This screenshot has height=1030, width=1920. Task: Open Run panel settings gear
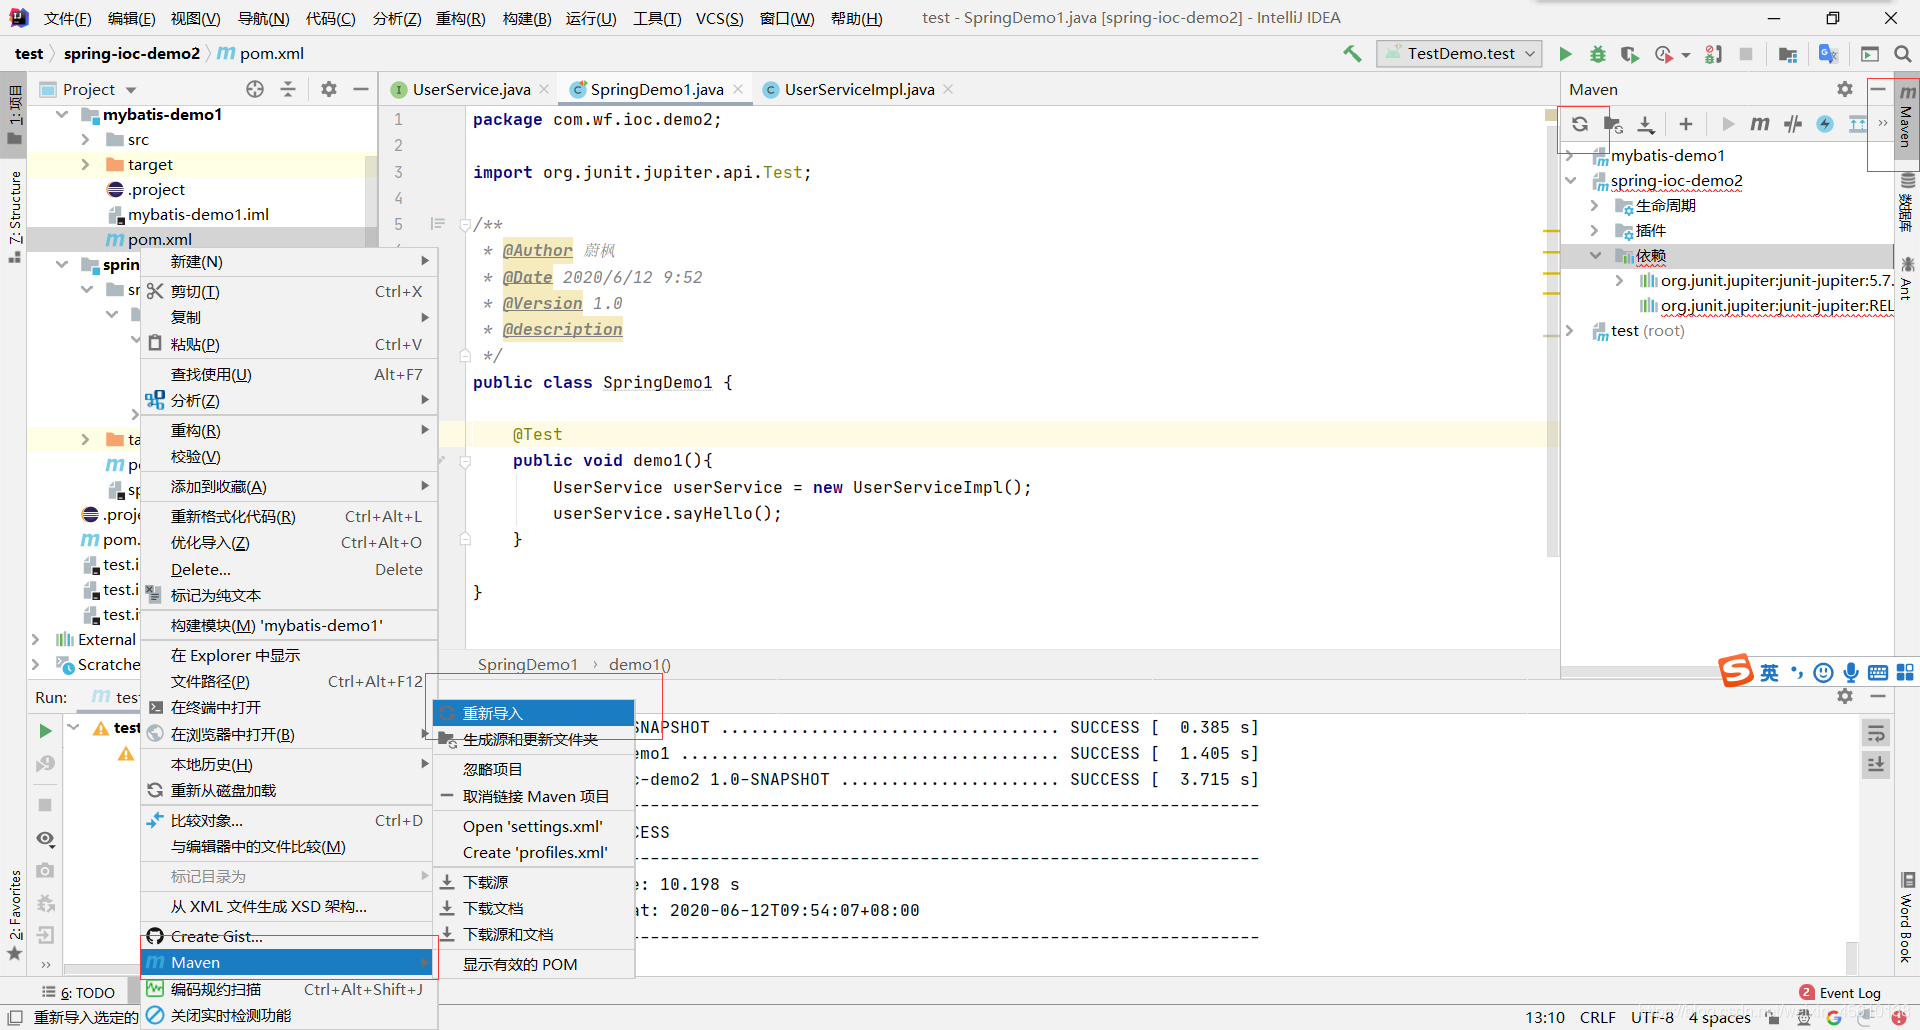point(1845,696)
